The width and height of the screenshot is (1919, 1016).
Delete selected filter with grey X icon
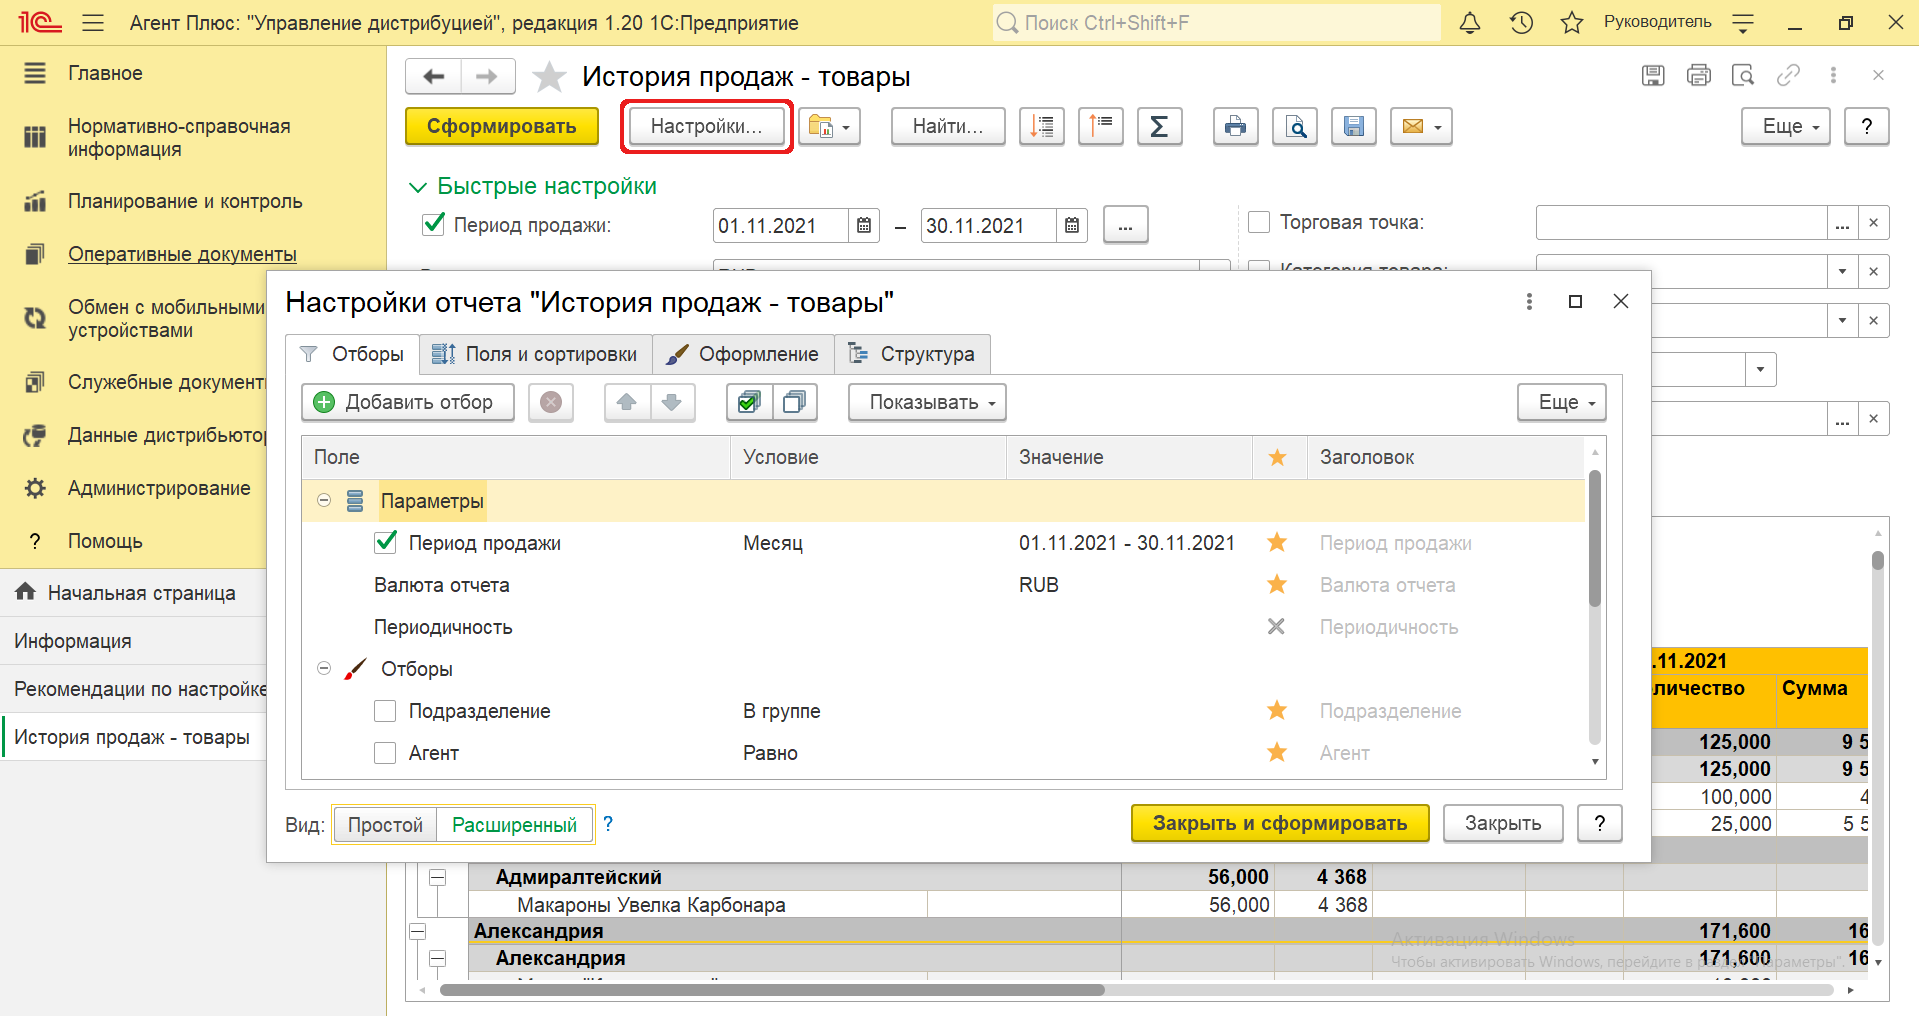tap(551, 402)
